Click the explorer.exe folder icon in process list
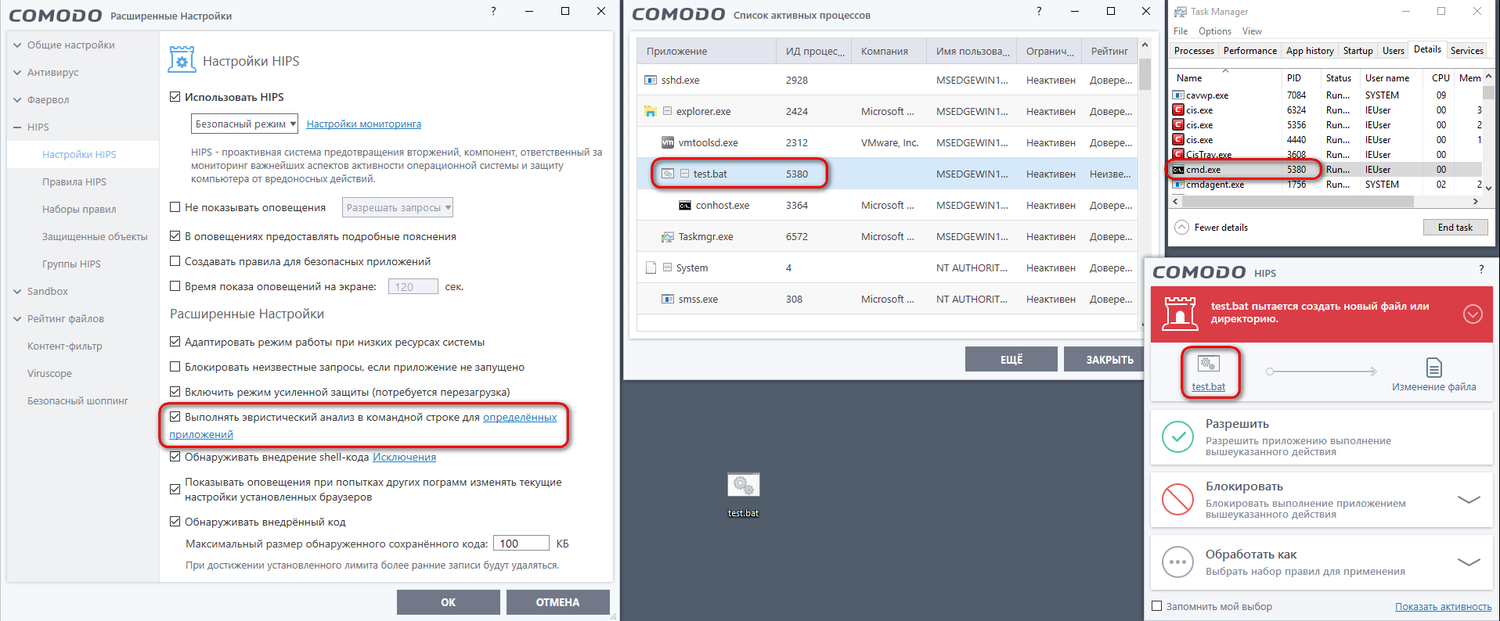The width and height of the screenshot is (1500, 621). (650, 111)
